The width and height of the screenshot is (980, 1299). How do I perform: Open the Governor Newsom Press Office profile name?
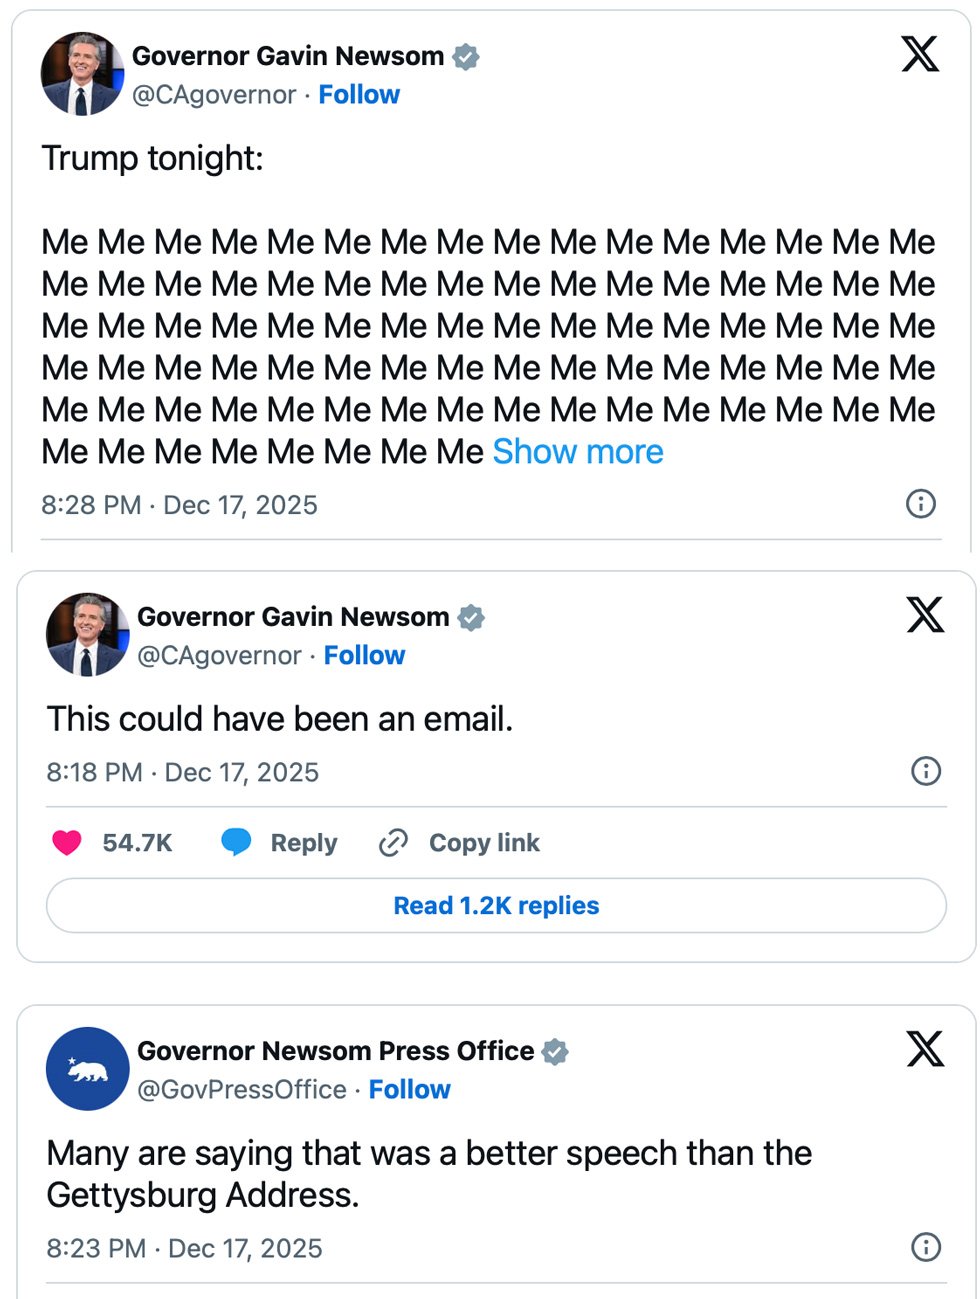point(335,1051)
